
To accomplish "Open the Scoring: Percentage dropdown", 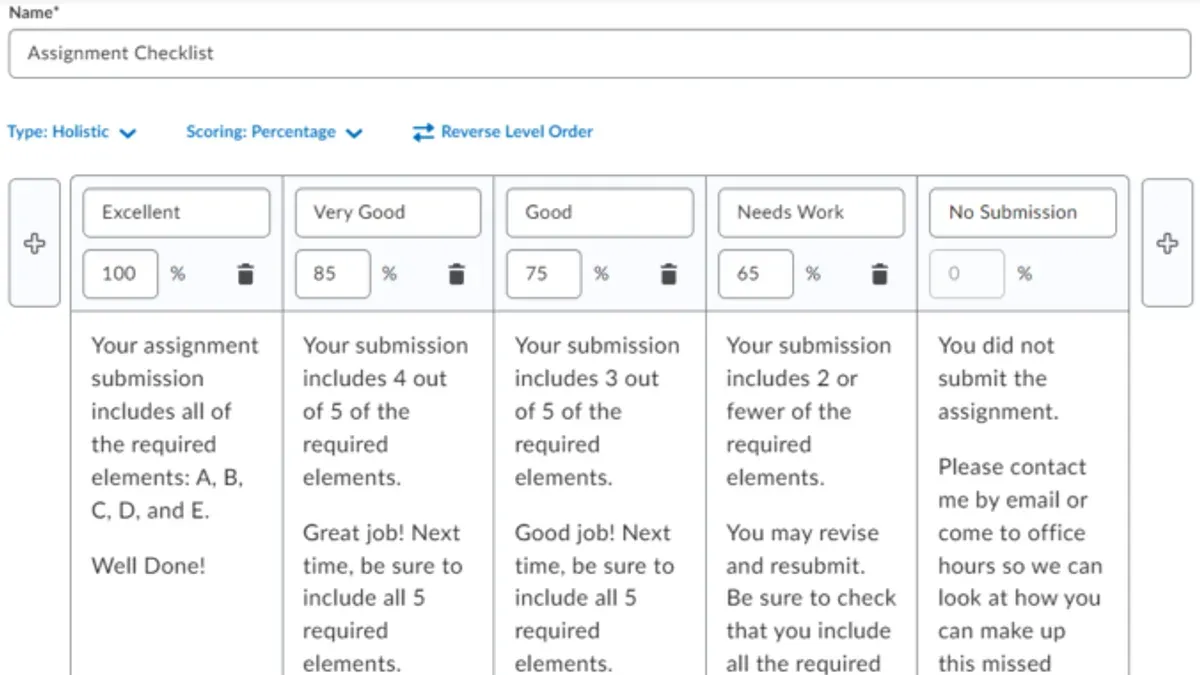I will (274, 132).
